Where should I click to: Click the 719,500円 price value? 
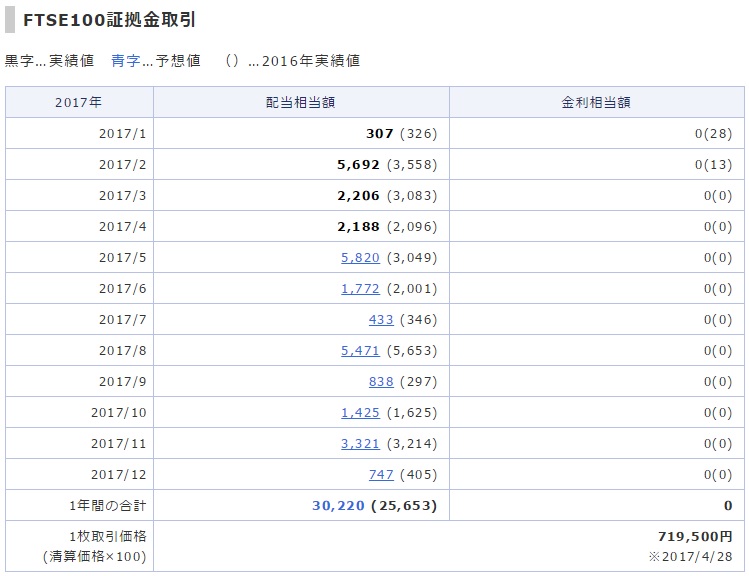[x=695, y=537]
